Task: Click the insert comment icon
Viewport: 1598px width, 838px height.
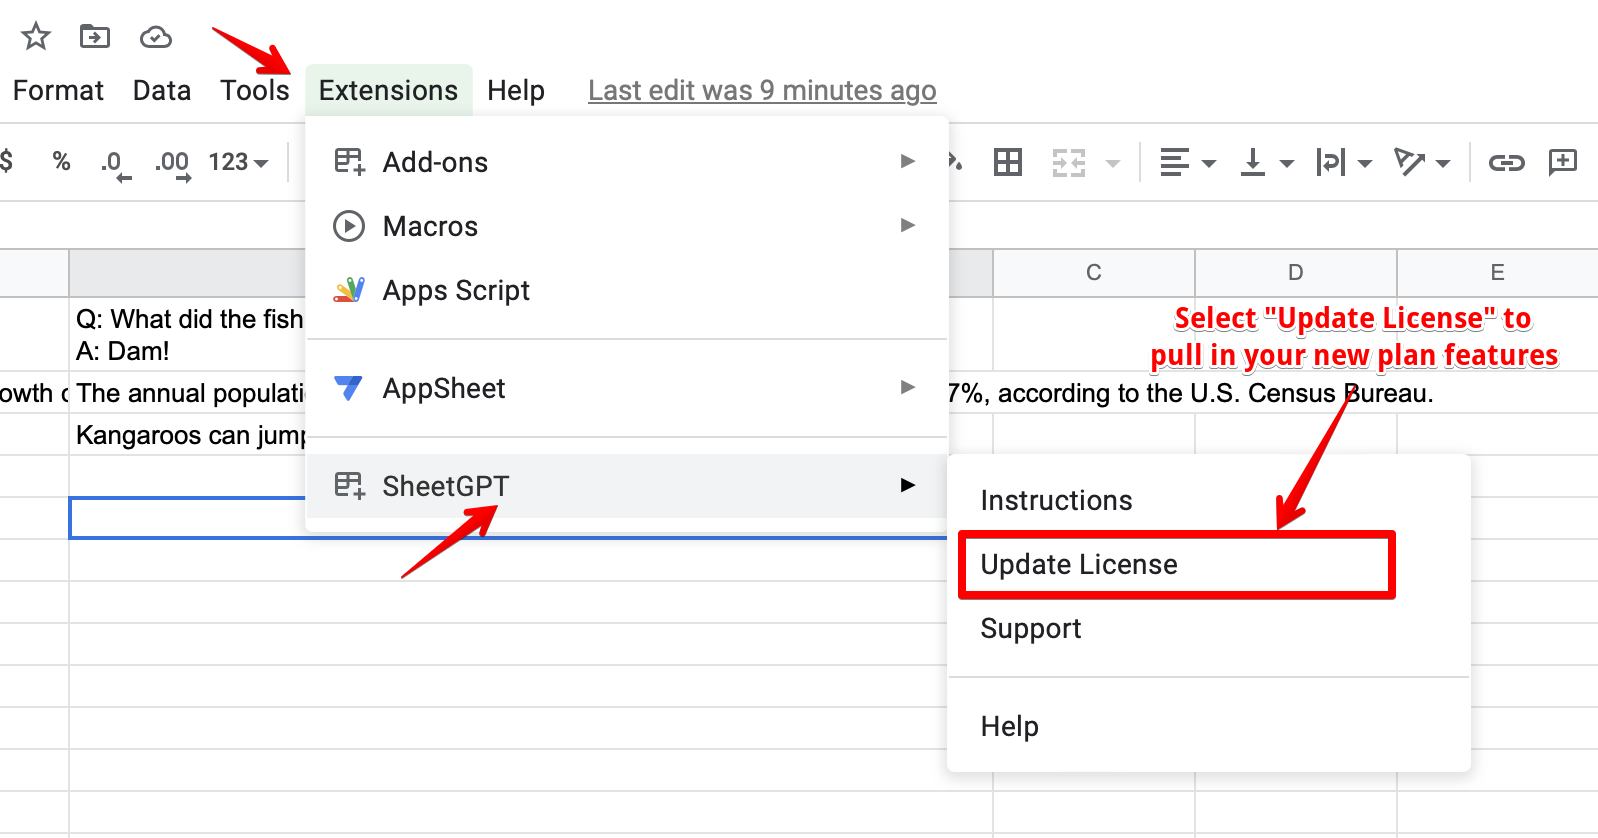Action: click(x=1562, y=162)
